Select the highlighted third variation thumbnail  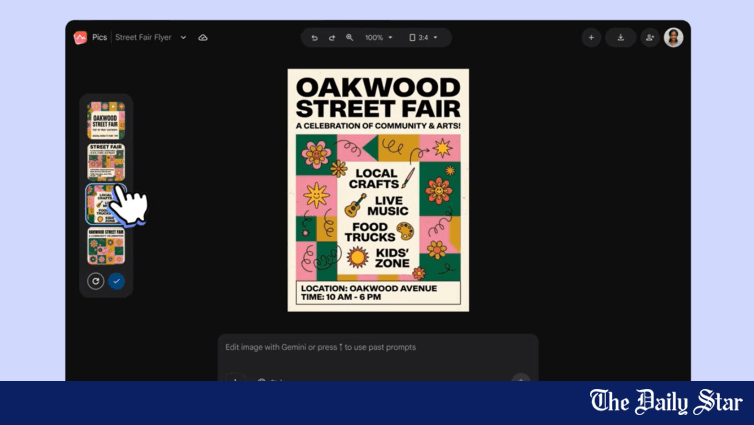[x=106, y=204]
